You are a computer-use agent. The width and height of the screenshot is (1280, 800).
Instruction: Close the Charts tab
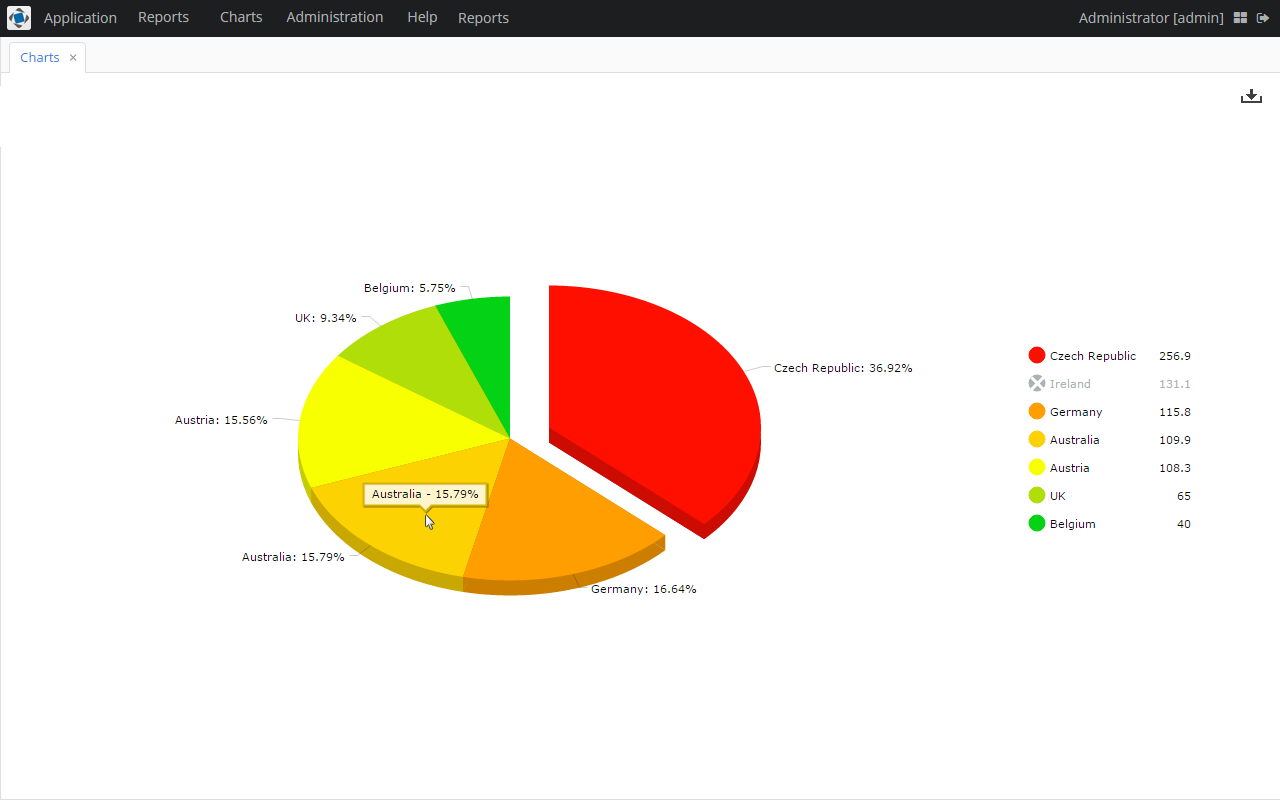pos(73,58)
